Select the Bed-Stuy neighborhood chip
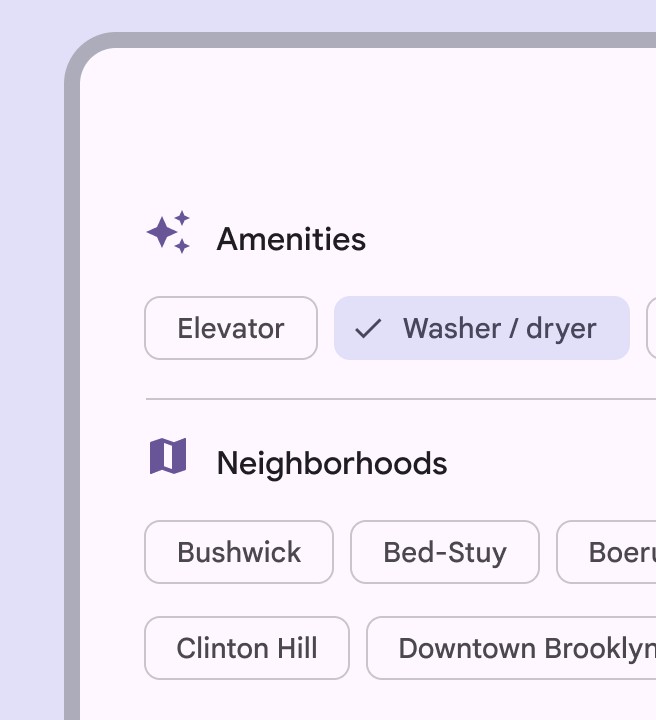Screen dimensions: 656x720 [445, 552]
